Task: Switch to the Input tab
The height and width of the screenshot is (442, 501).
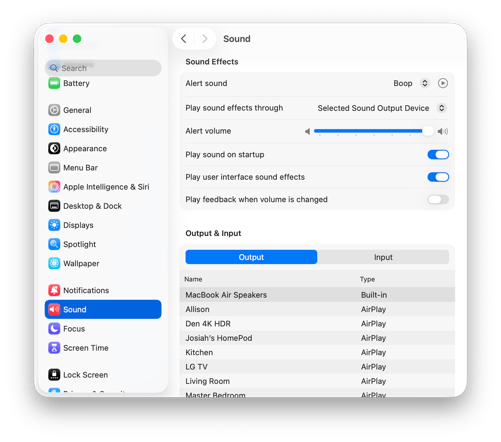Action: click(x=383, y=257)
